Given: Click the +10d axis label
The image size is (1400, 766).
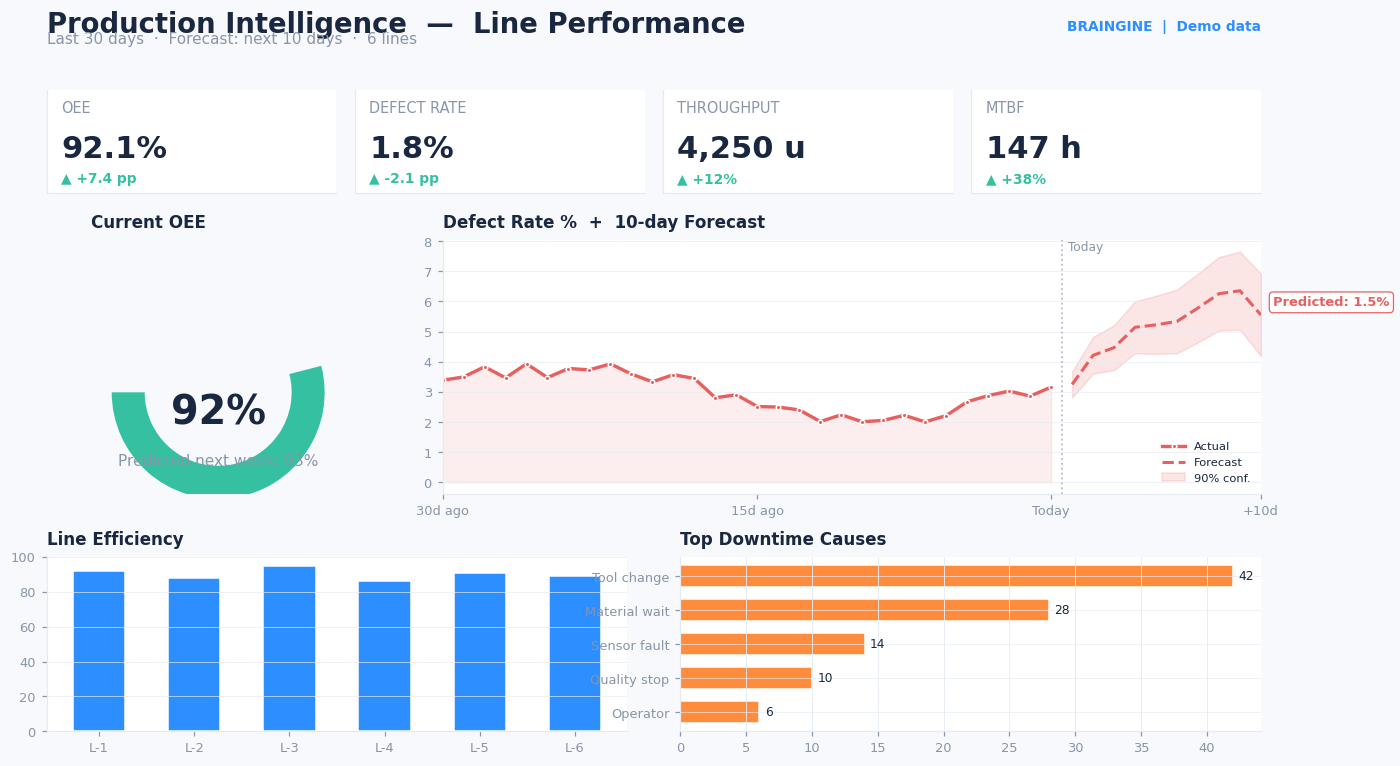Looking at the screenshot, I should click(x=1260, y=511).
